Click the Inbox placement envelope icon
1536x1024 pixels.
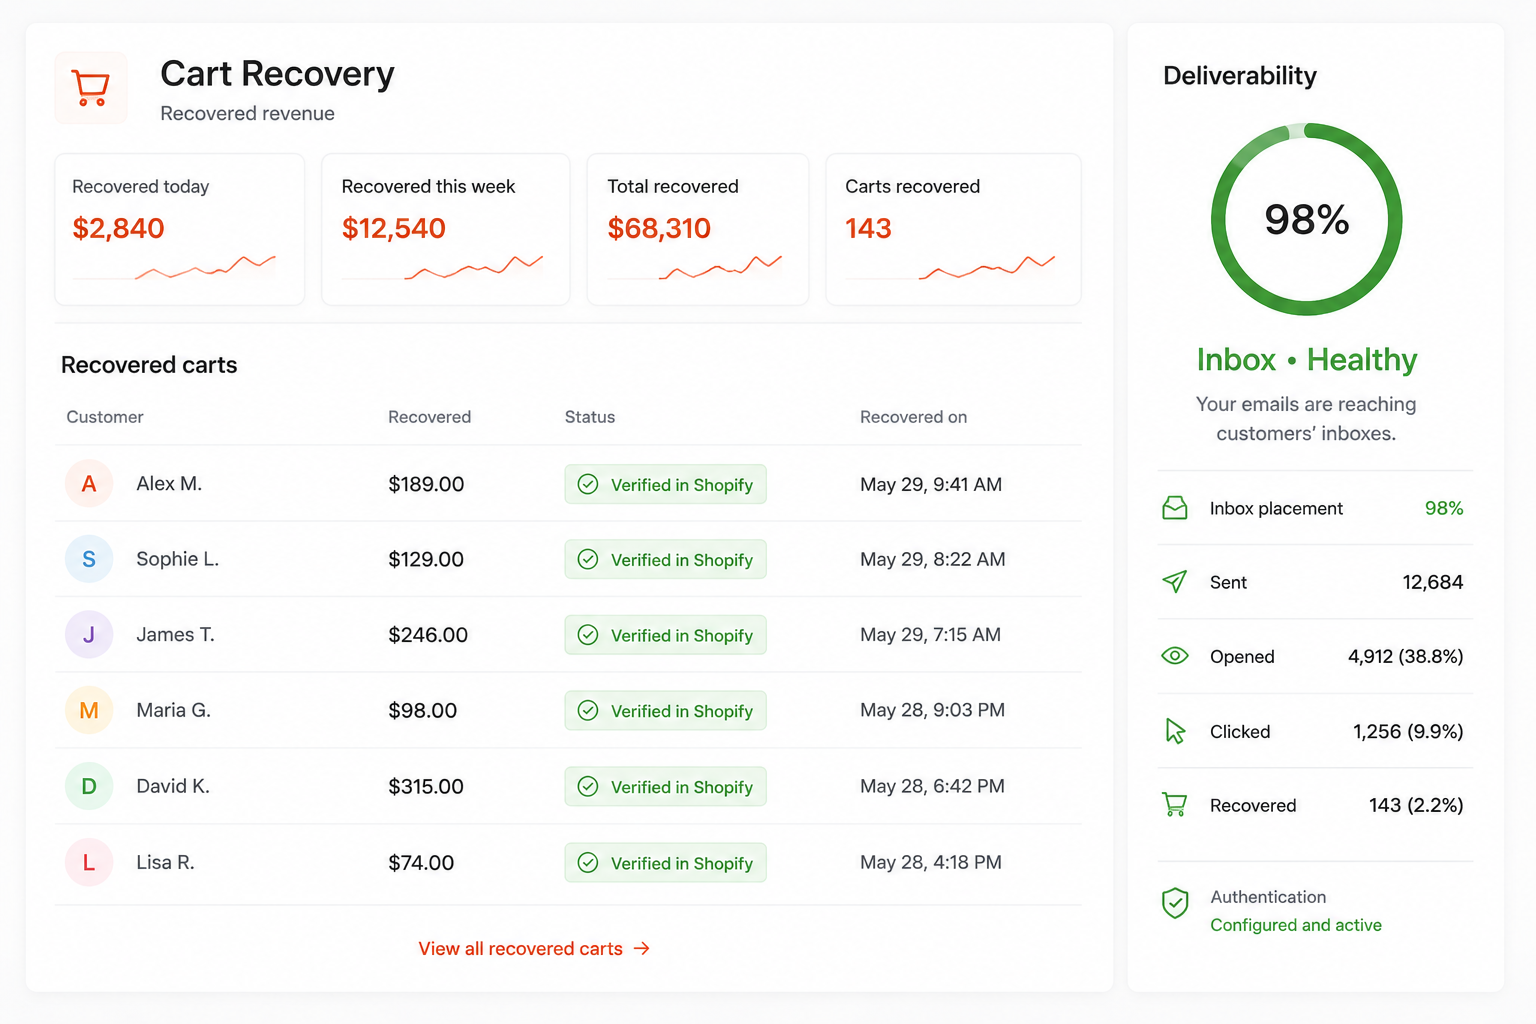1175,508
